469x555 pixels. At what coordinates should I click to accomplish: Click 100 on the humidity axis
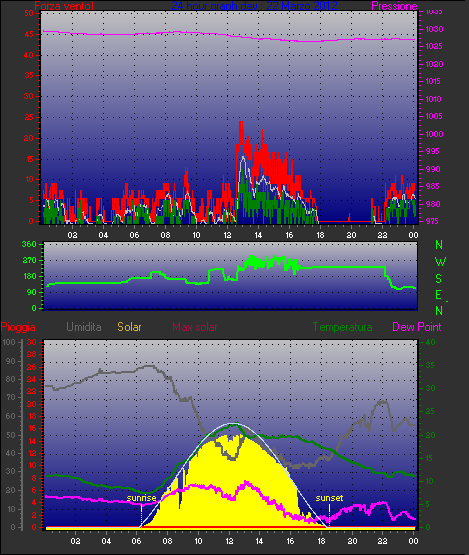[x=8, y=342]
